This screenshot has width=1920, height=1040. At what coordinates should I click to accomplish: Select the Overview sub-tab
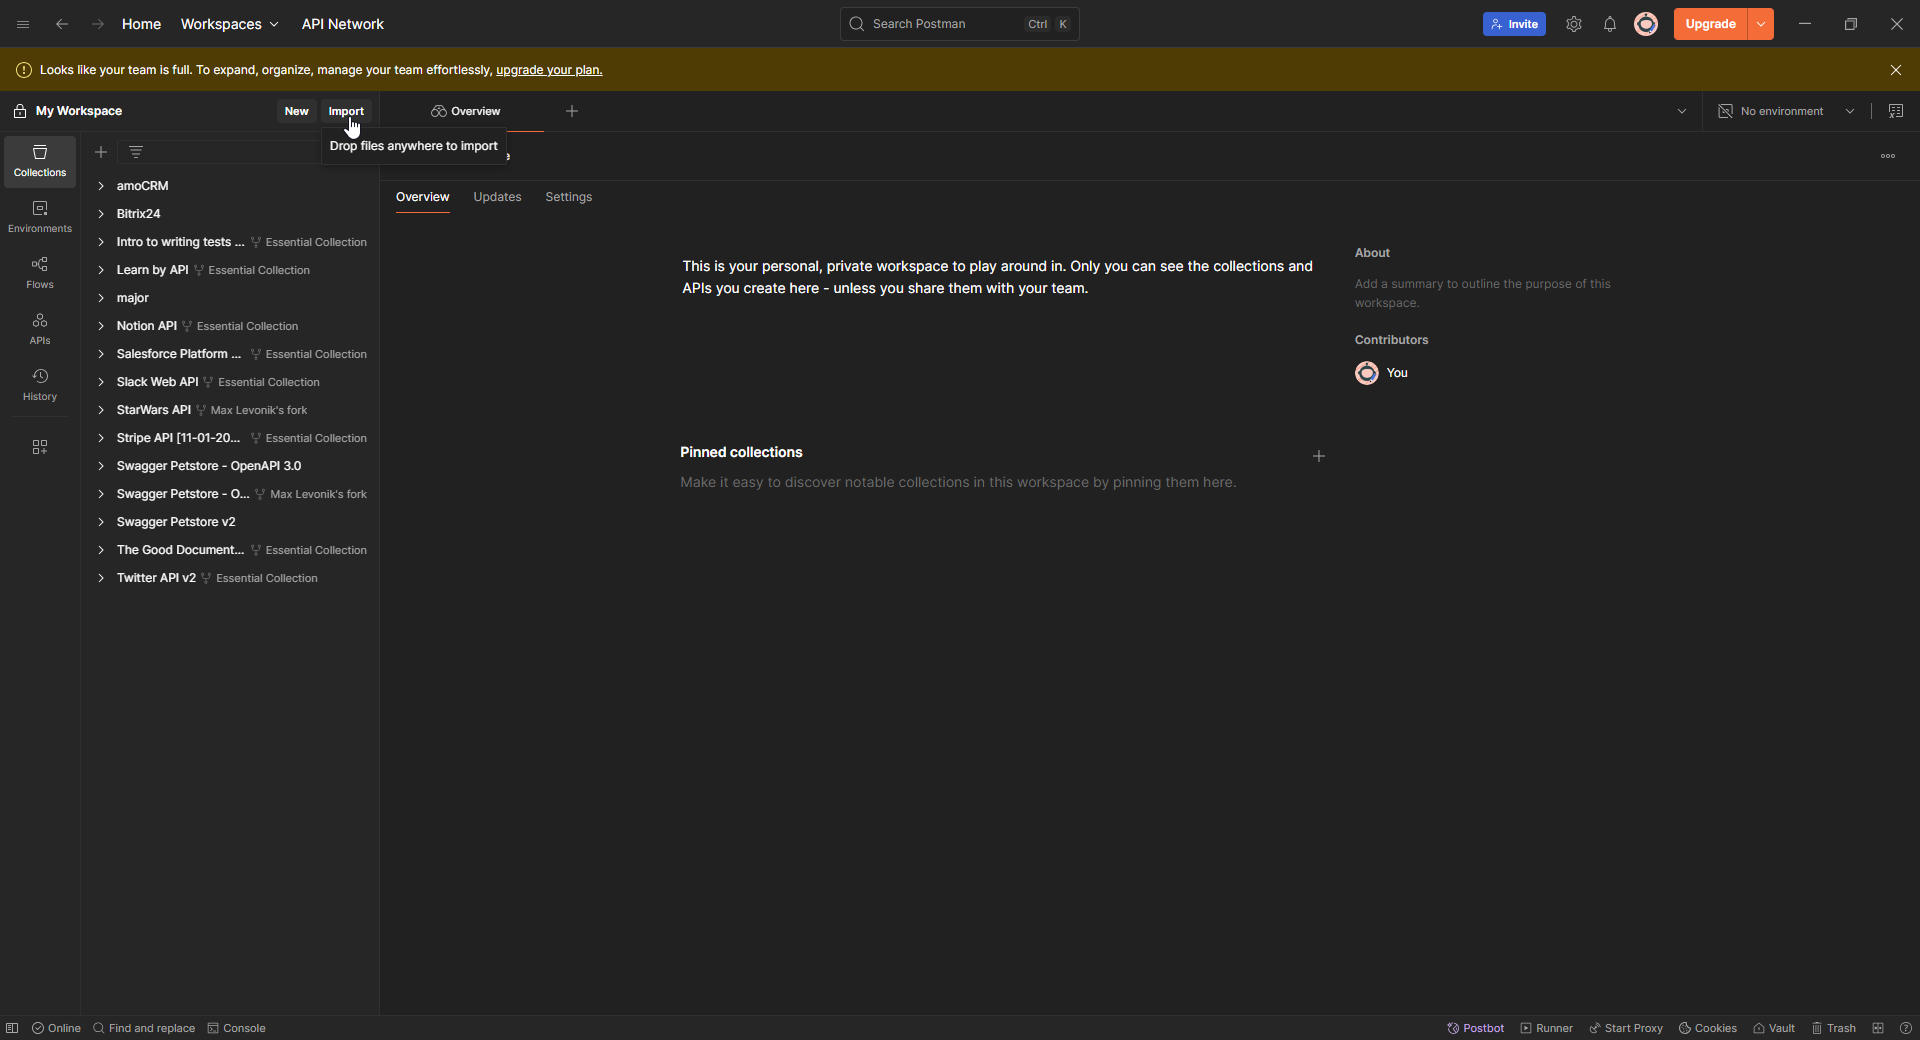click(422, 197)
